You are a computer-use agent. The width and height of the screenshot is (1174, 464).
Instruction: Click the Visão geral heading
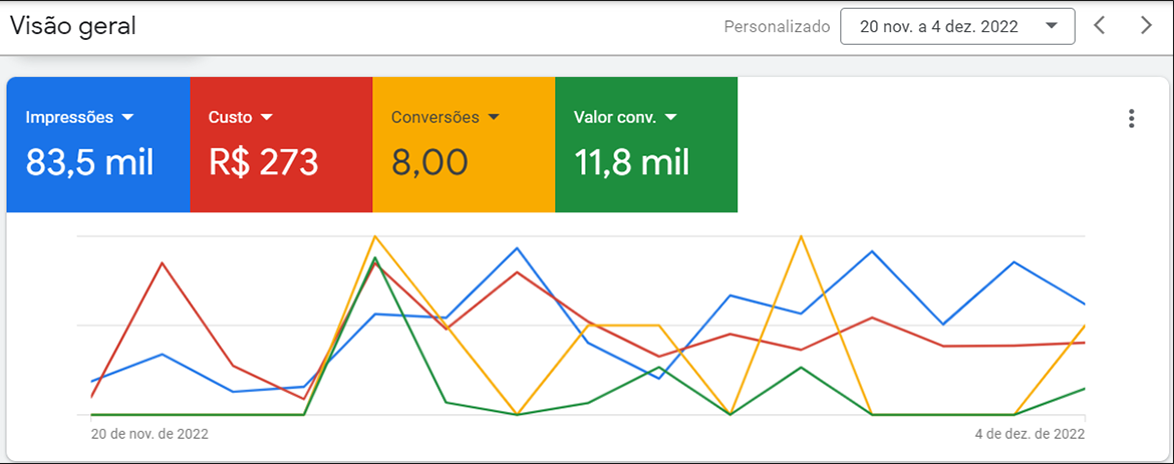coord(73,26)
